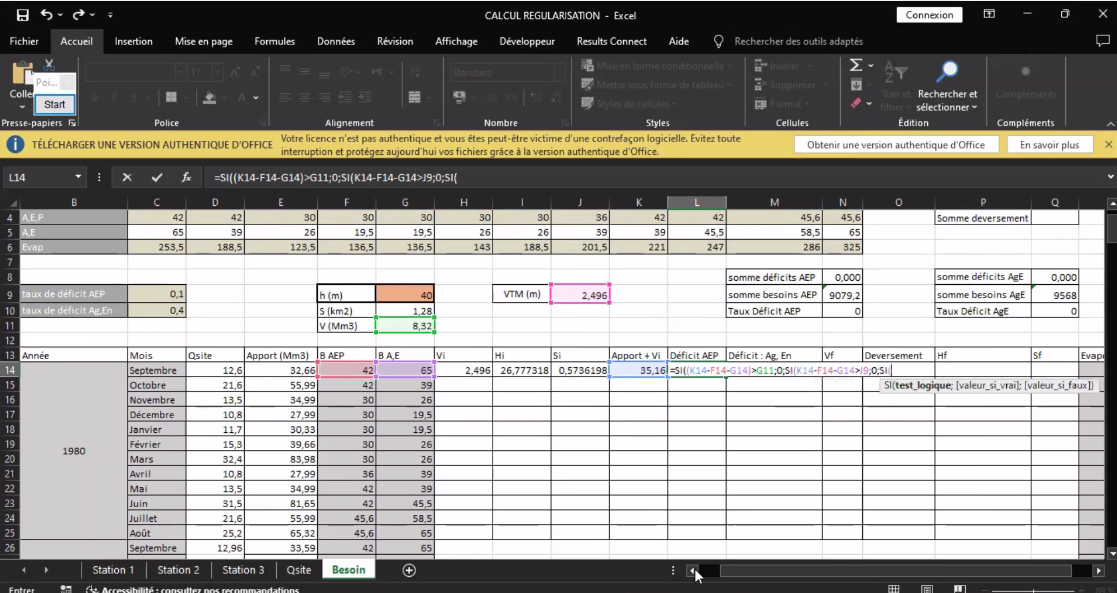Undo the last action
This screenshot has width=1117, height=593.
[x=46, y=15]
